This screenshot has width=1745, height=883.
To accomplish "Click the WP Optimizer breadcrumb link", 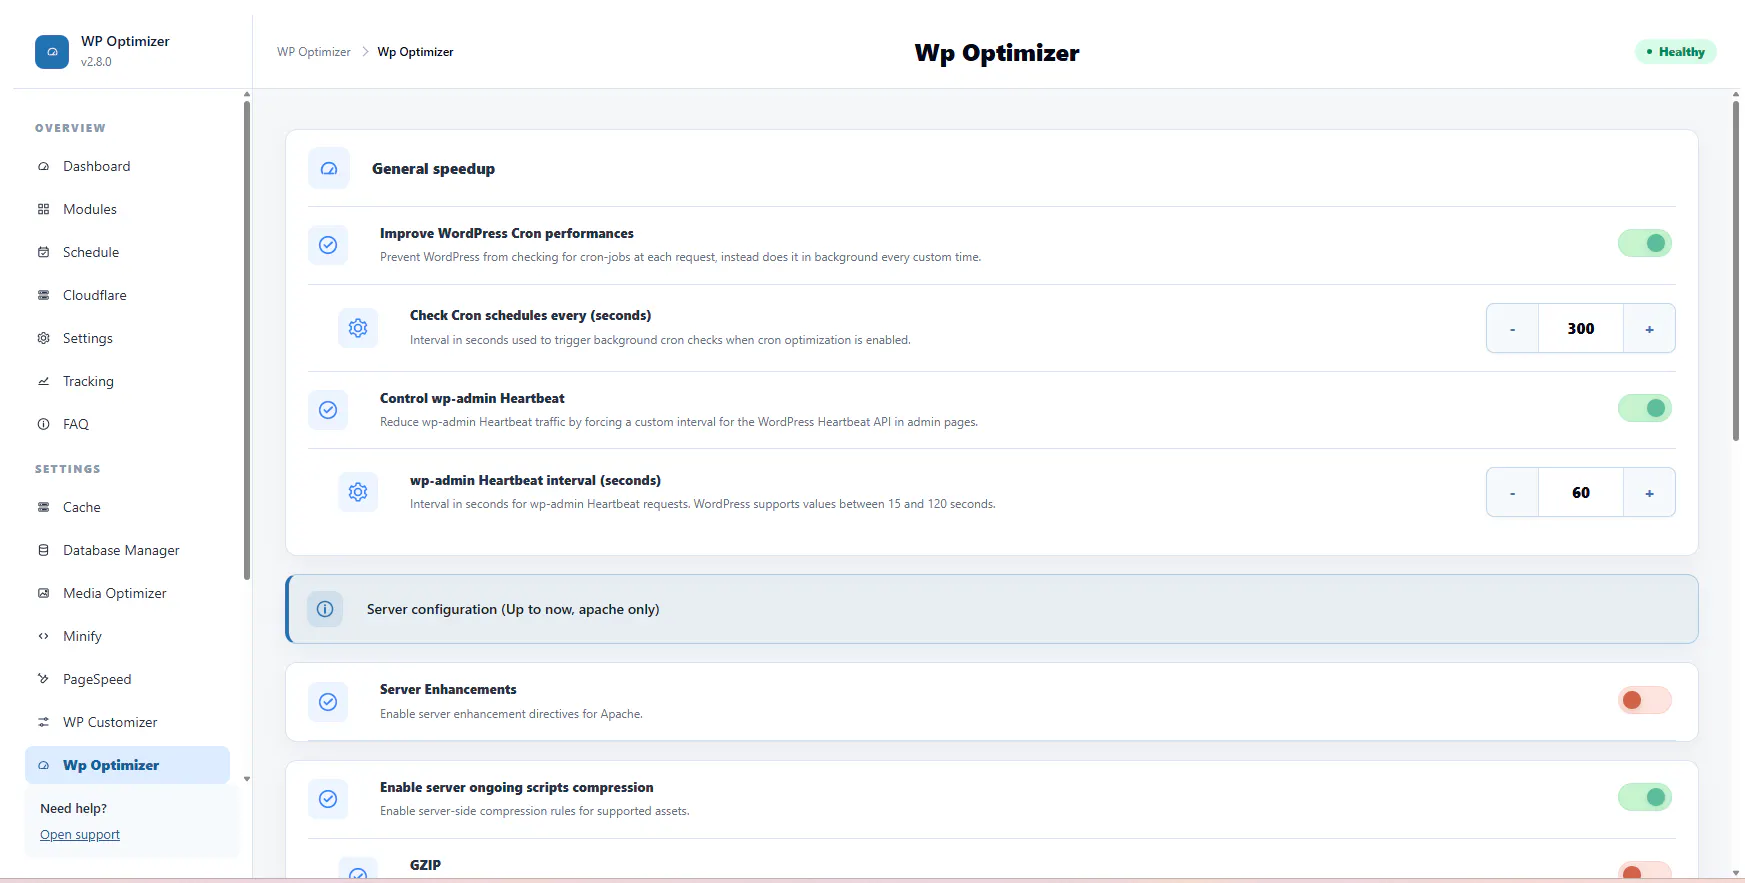I will [x=314, y=52].
